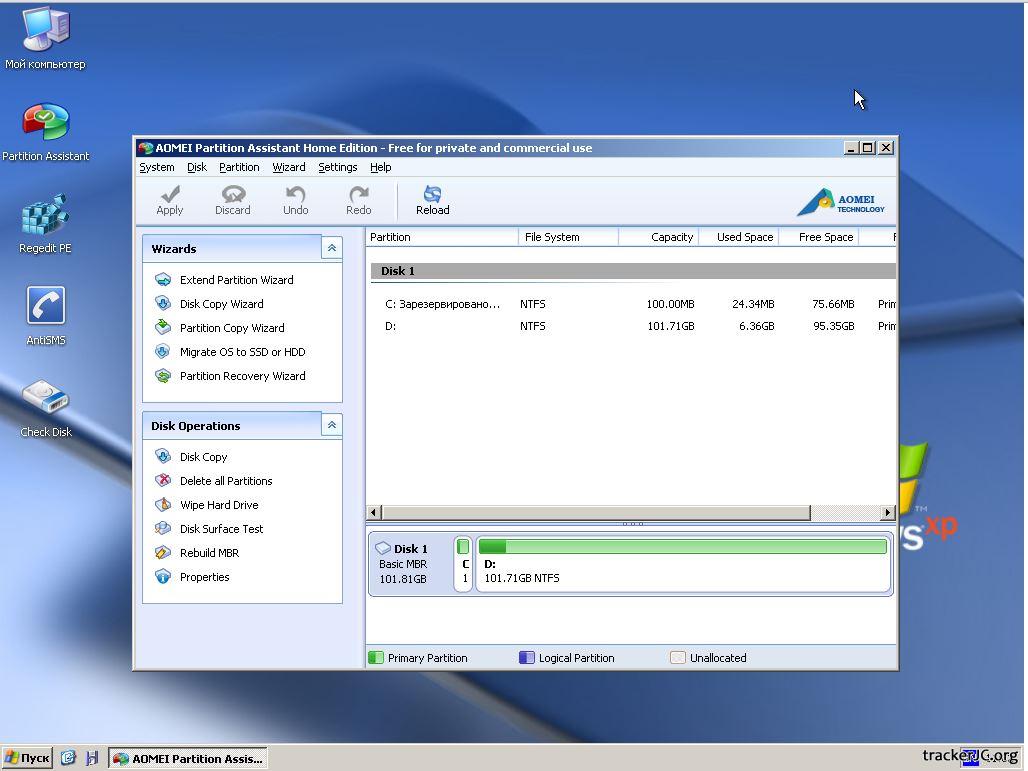Sort list by Capacity column header
Viewport: 1028px width, 771px height.
click(671, 237)
